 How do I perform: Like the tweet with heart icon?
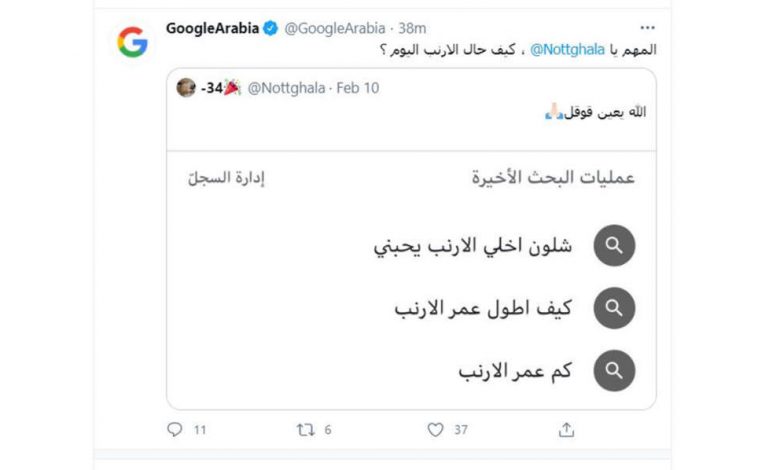[x=435, y=429]
